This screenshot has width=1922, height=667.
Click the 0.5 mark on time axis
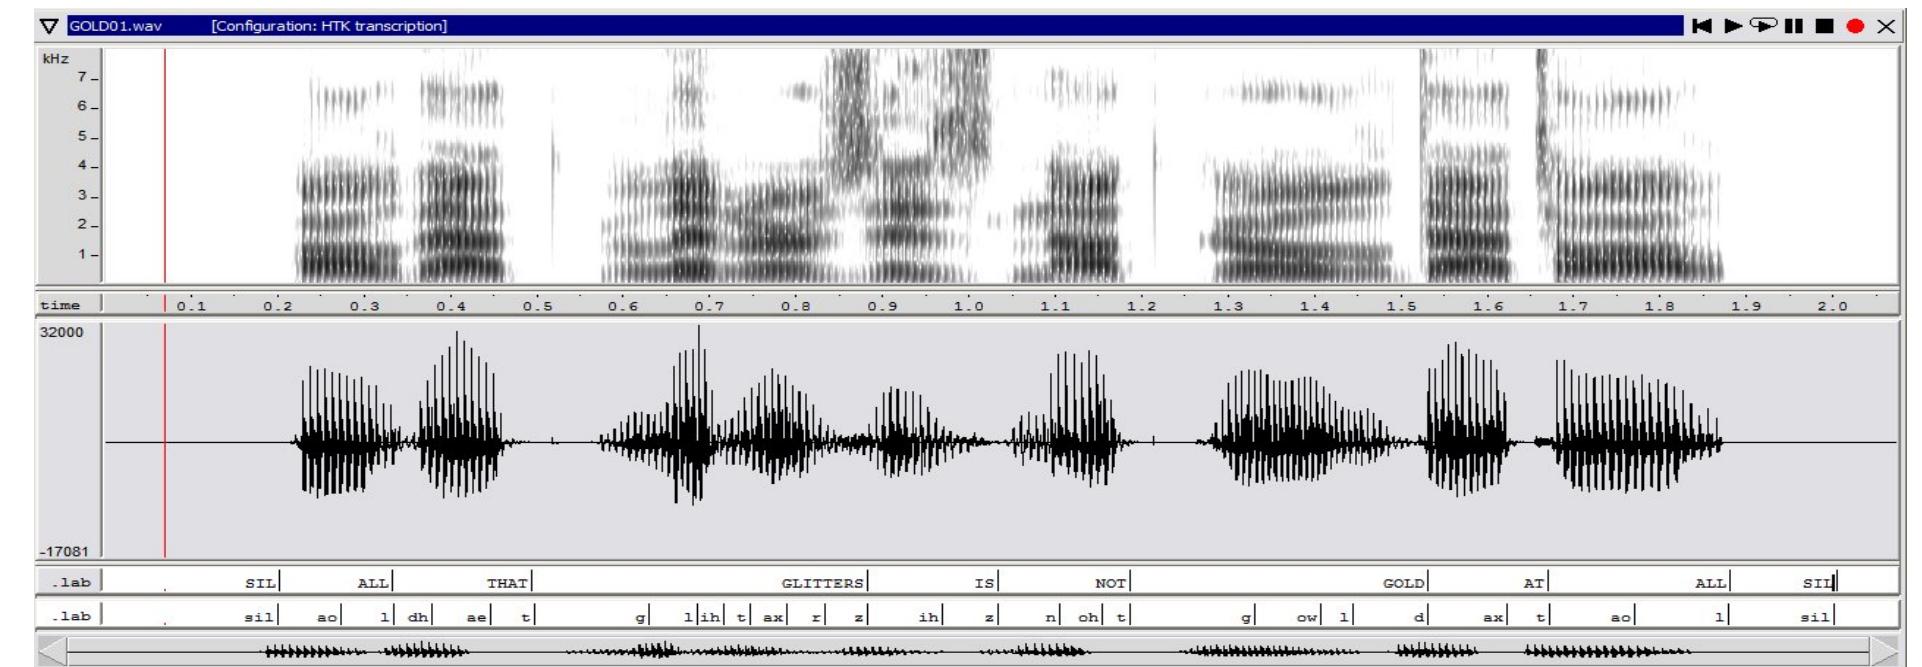[x=537, y=307]
